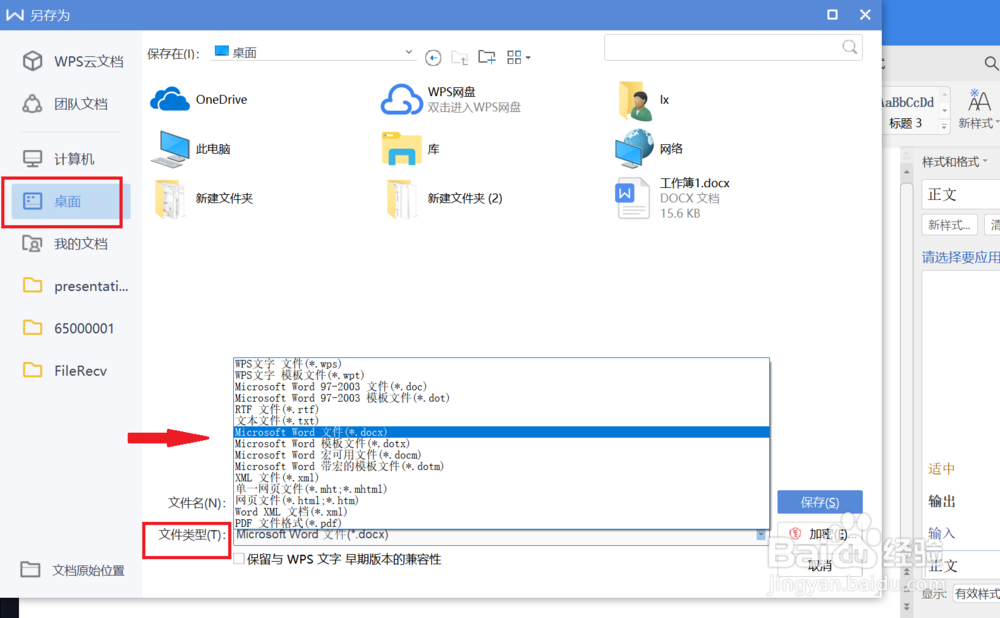This screenshot has width=1000, height=618.
Task: Open the OneDrive item
Action: [199, 99]
